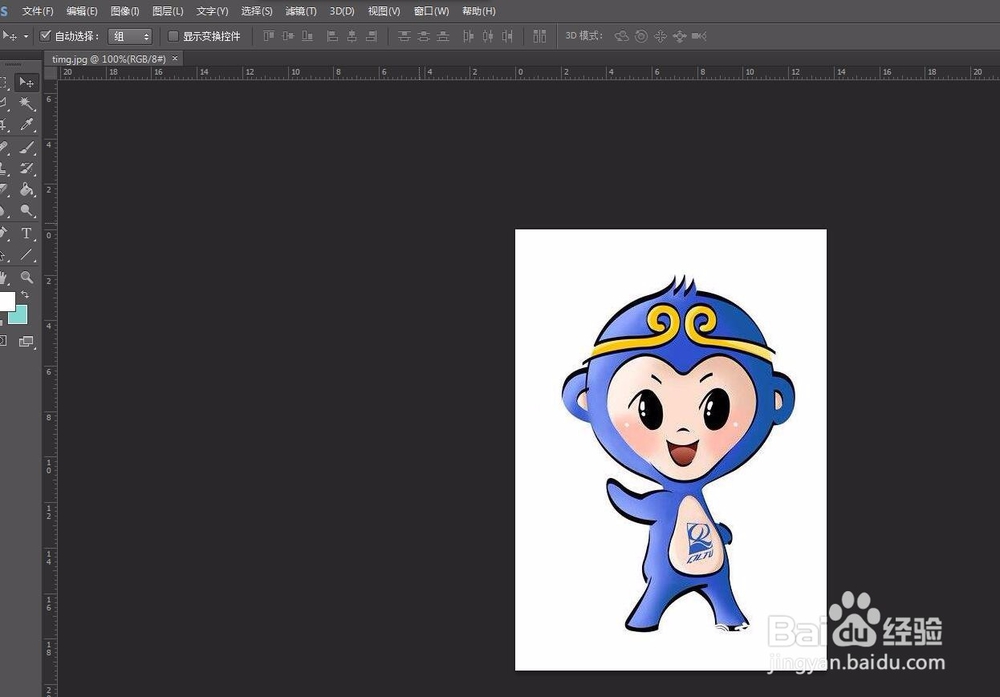Open the 3D(D) menu
Viewport: 1000px width, 697px height.
pos(342,11)
